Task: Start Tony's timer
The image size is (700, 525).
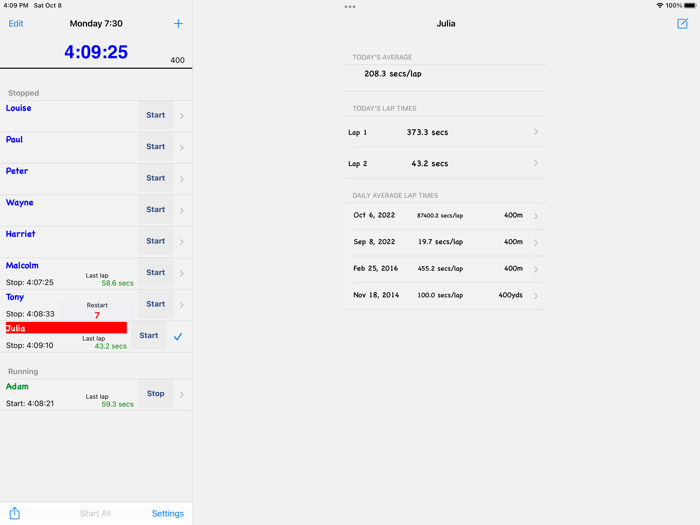Action: point(155,304)
